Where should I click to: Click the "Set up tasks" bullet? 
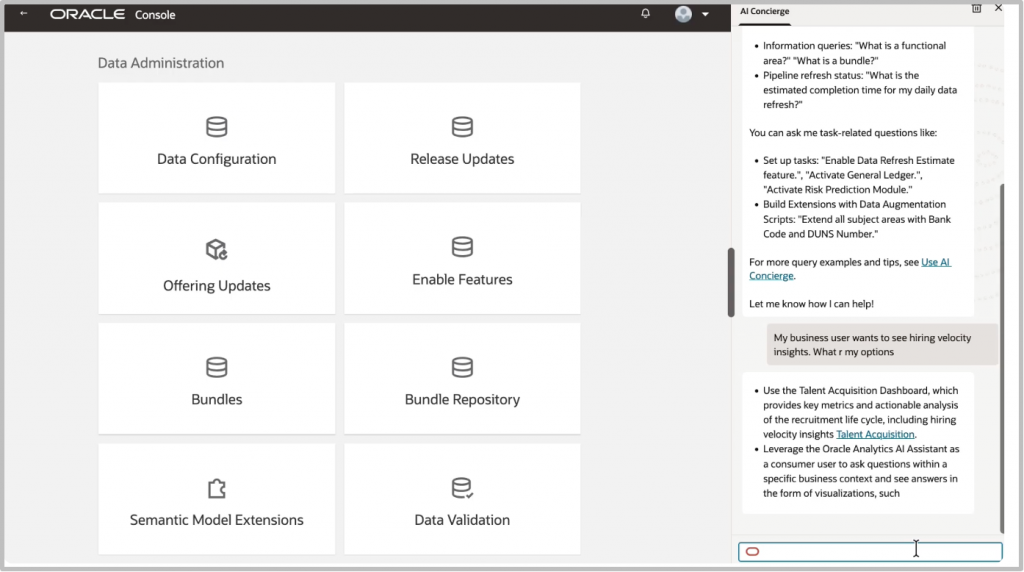tap(858, 175)
